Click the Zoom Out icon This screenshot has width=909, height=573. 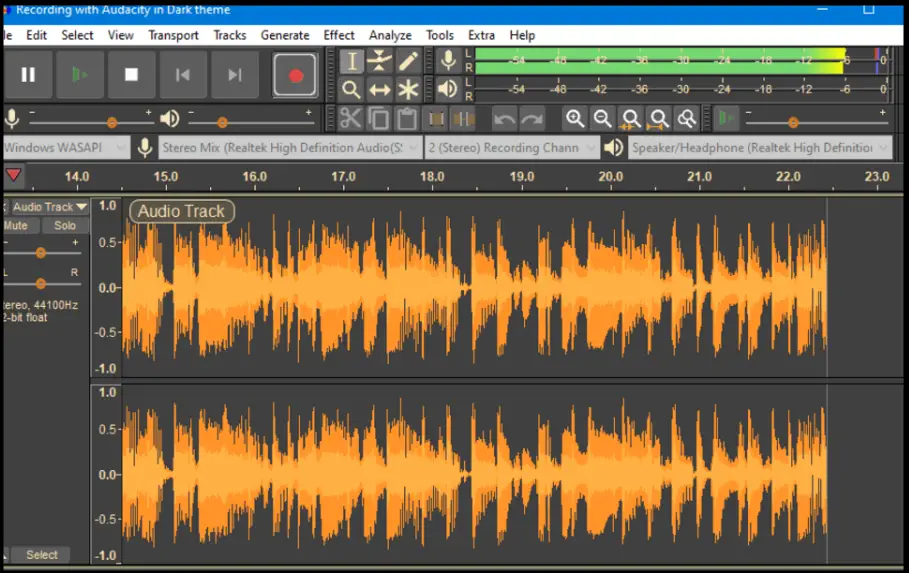602,119
